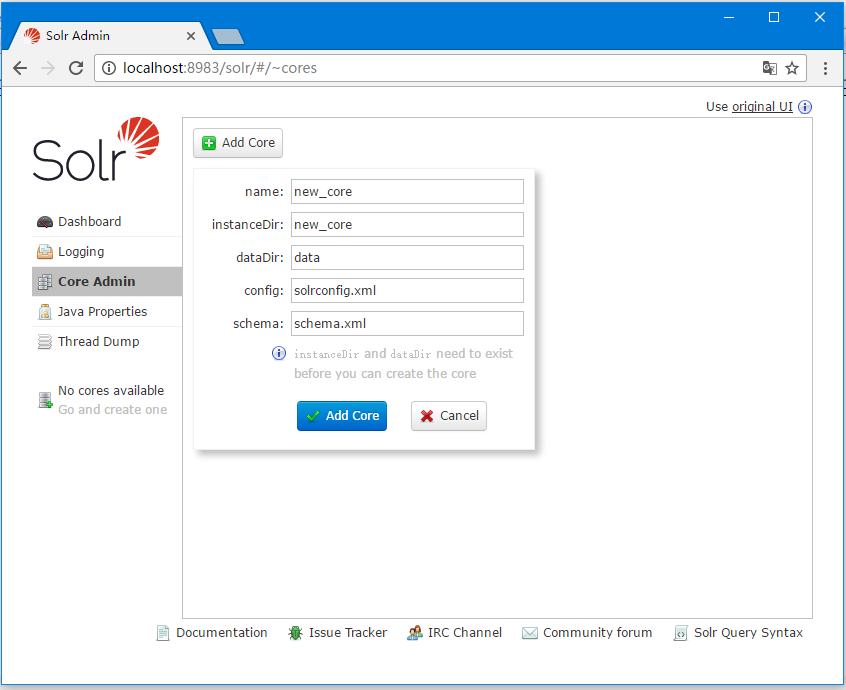Click the info icon beside instanceDir note

point(278,353)
